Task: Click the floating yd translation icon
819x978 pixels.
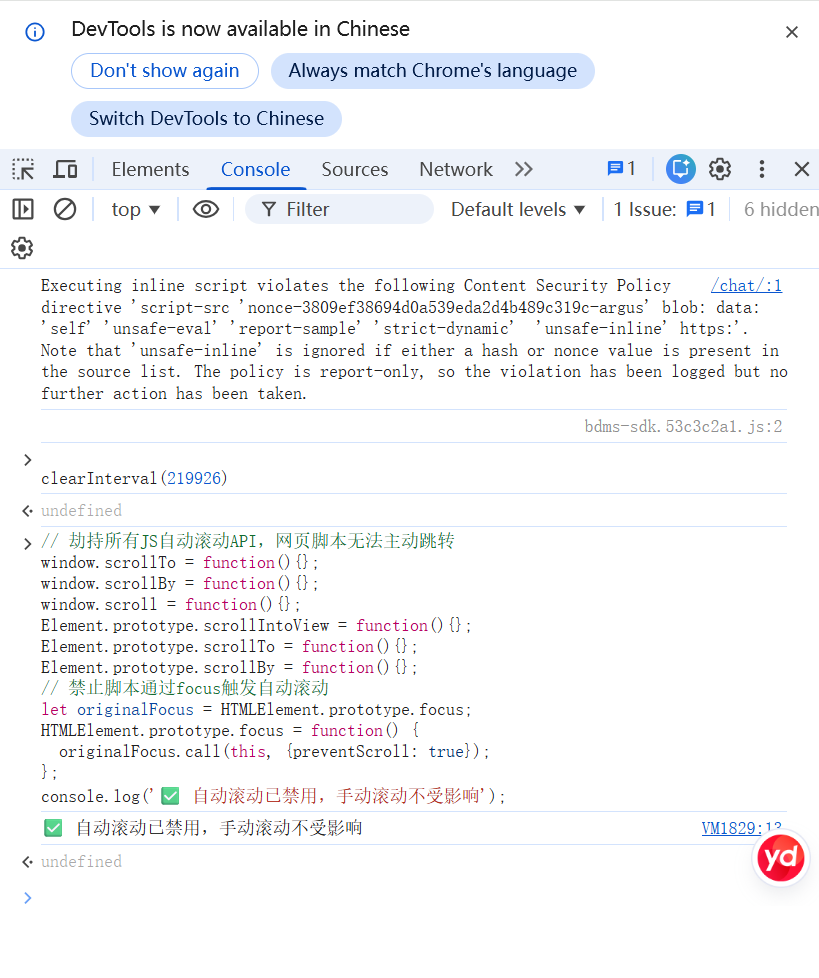Action: pos(780,858)
